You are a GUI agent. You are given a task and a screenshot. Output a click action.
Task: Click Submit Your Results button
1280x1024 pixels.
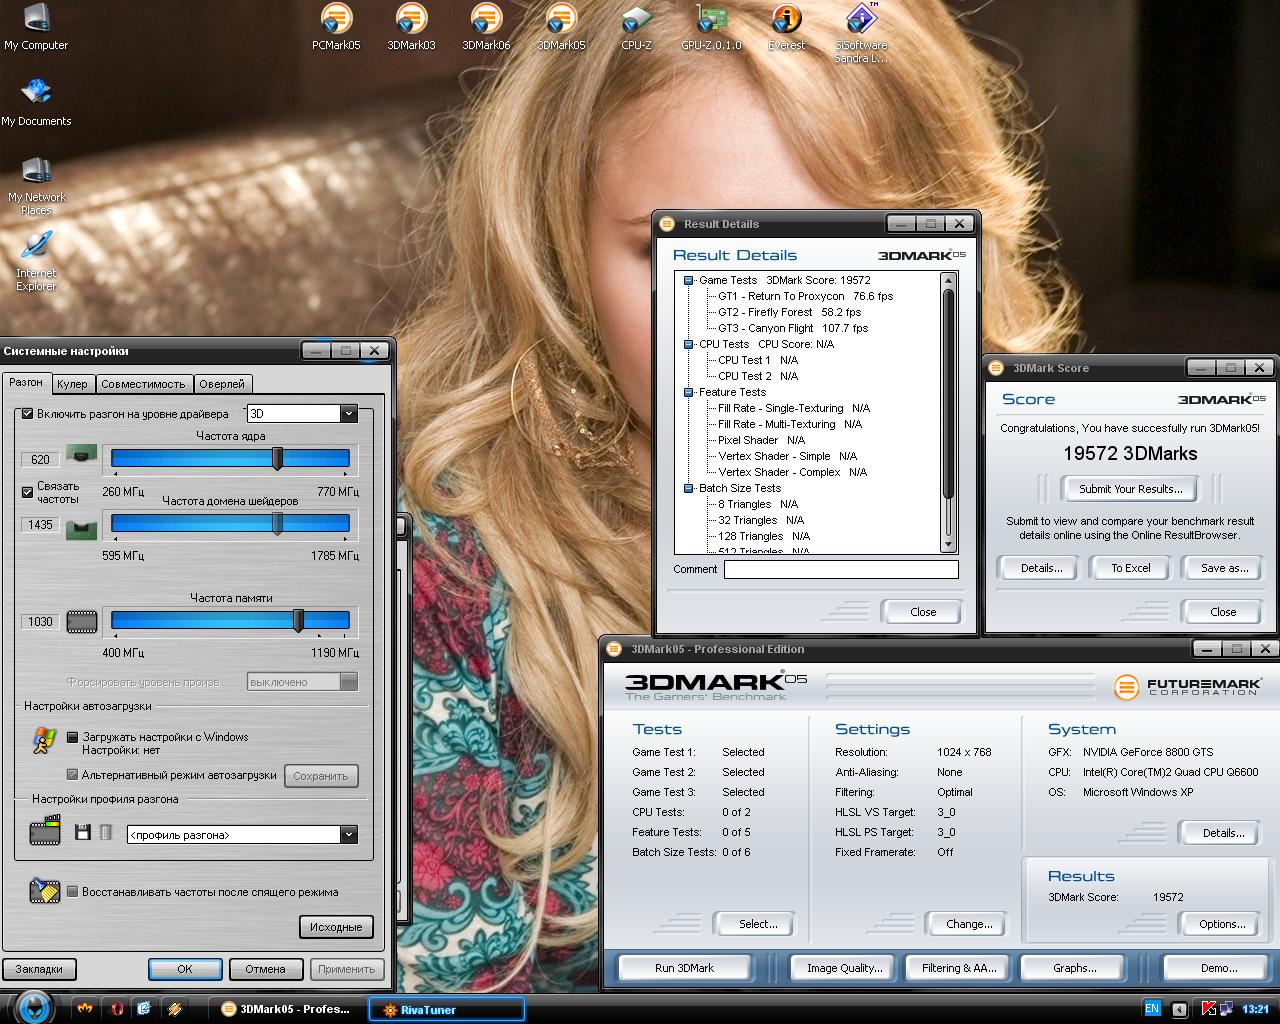click(x=1131, y=489)
